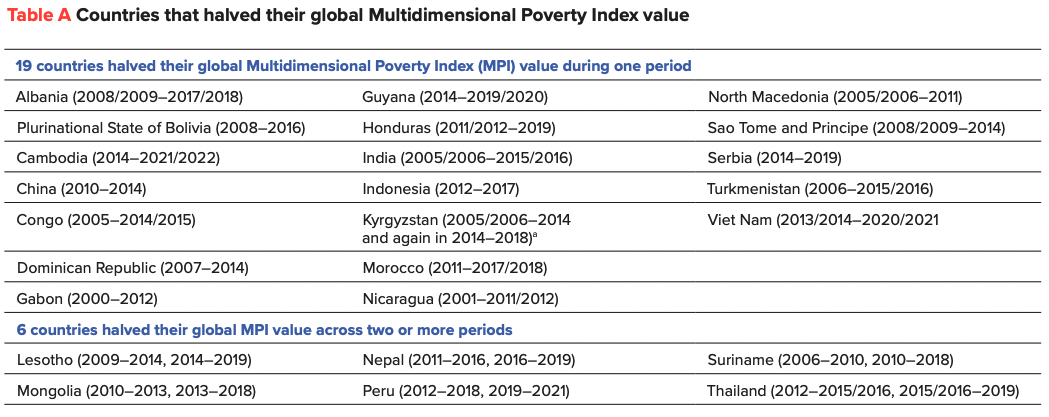Select the Albania (2008/2009–2017/2018) entry
The height and width of the screenshot is (417, 1049).
[x=129, y=97]
